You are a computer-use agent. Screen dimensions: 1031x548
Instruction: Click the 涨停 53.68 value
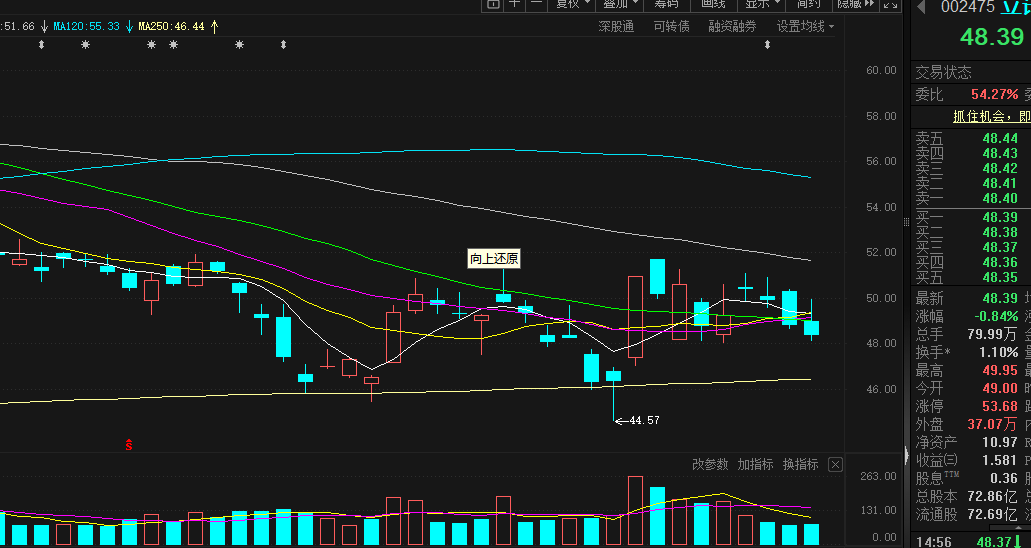(1000, 407)
